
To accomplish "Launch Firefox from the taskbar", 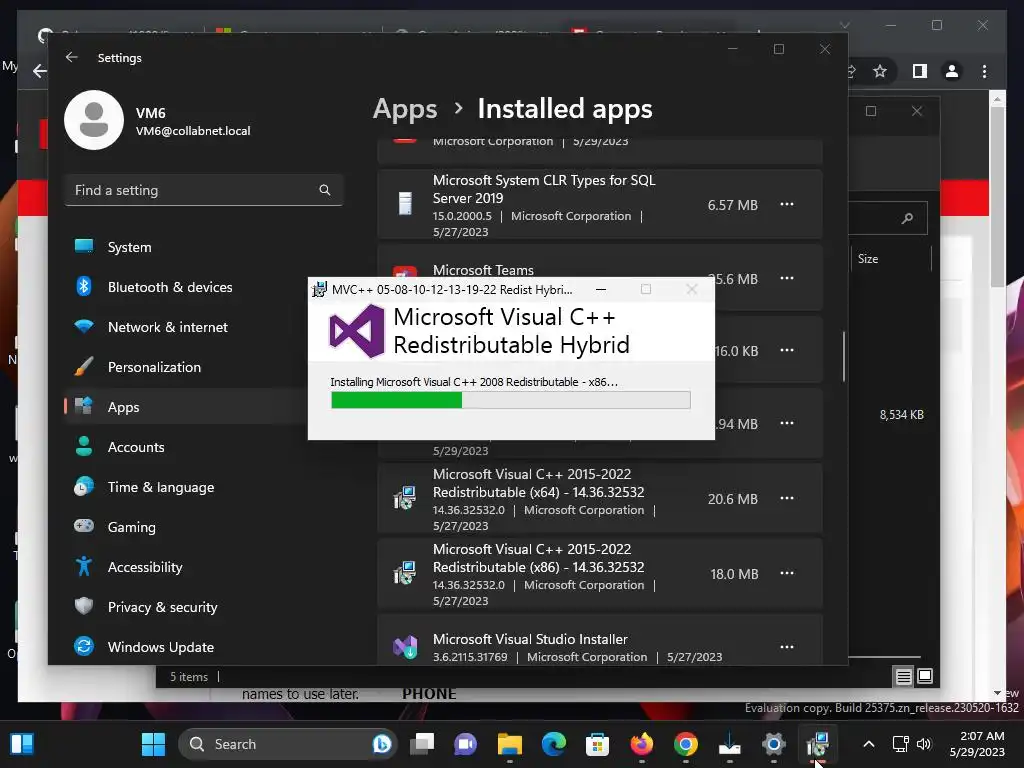I will (642, 744).
